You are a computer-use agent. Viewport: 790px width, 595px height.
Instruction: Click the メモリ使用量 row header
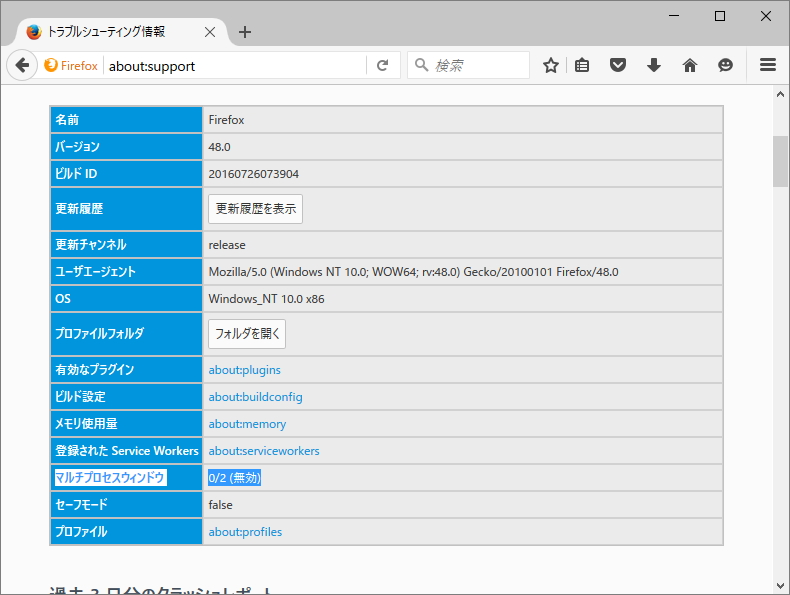(x=126, y=424)
